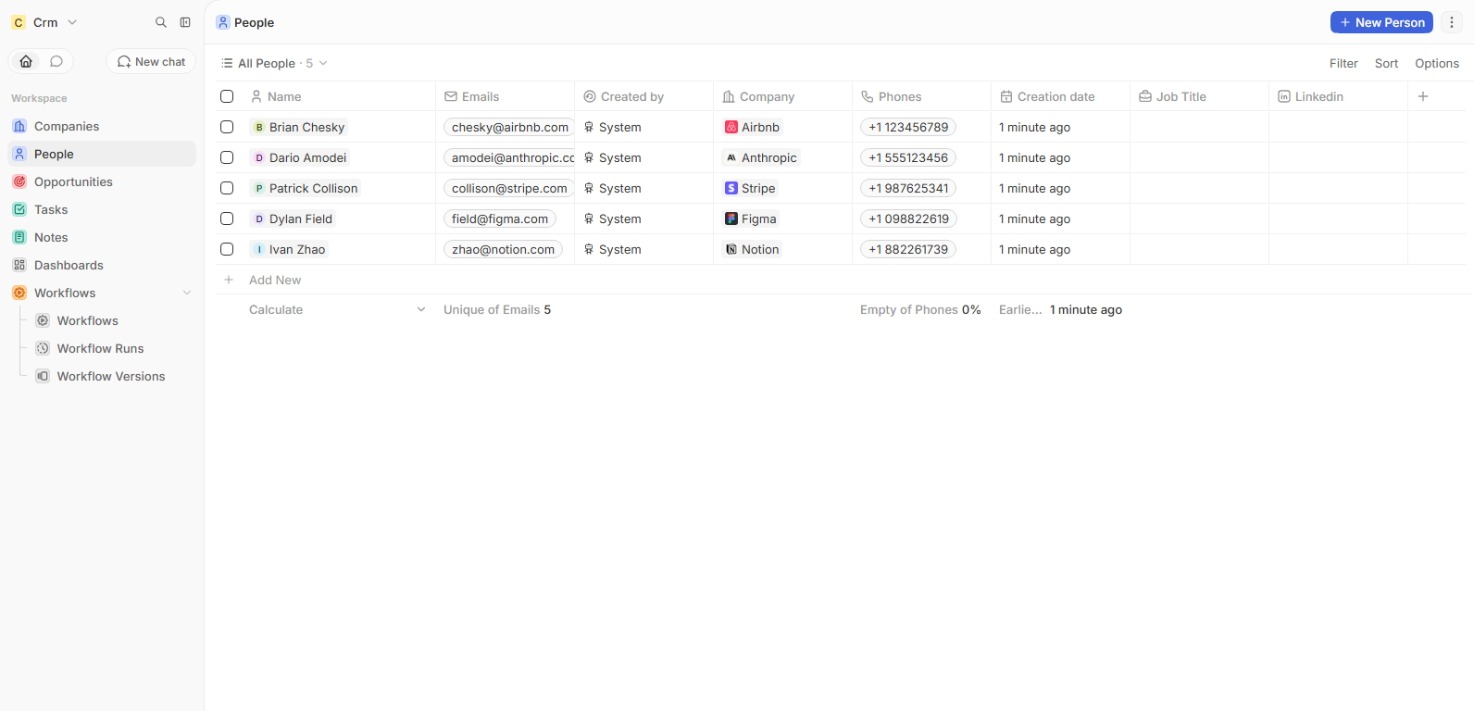Check the Brian Chesky row checkbox
The height and width of the screenshot is (711, 1474).
click(x=227, y=127)
